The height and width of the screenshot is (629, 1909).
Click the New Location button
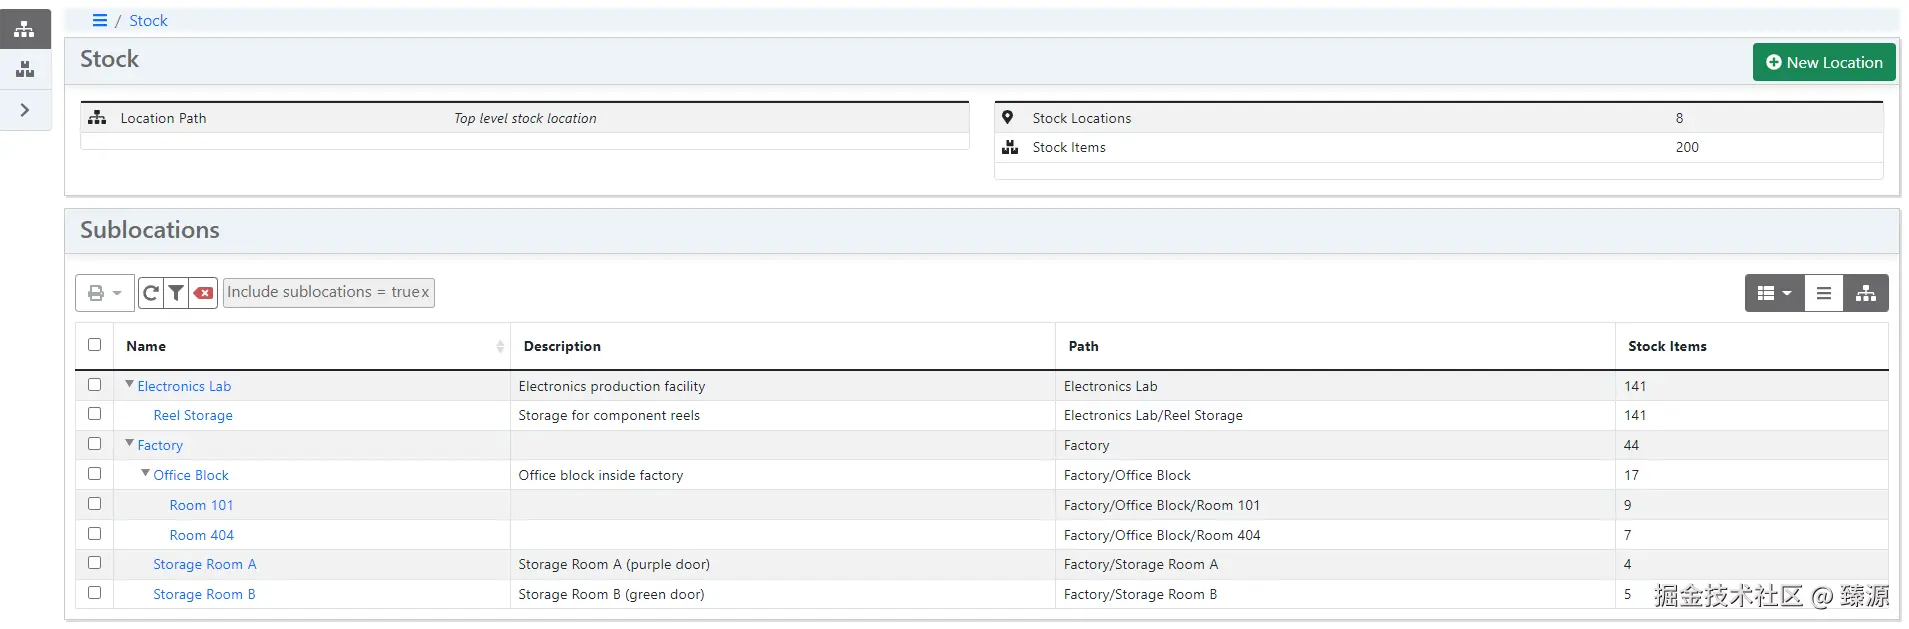tap(1823, 62)
